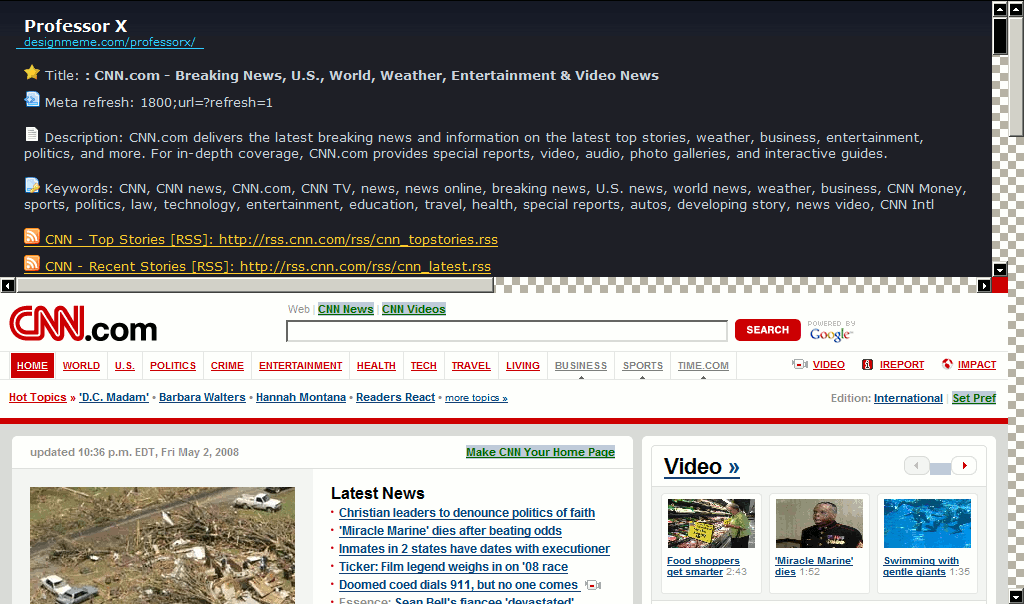The width and height of the screenshot is (1024, 604).
Task: Click the panel's horizontal scroll right arrow
Action: [984, 285]
